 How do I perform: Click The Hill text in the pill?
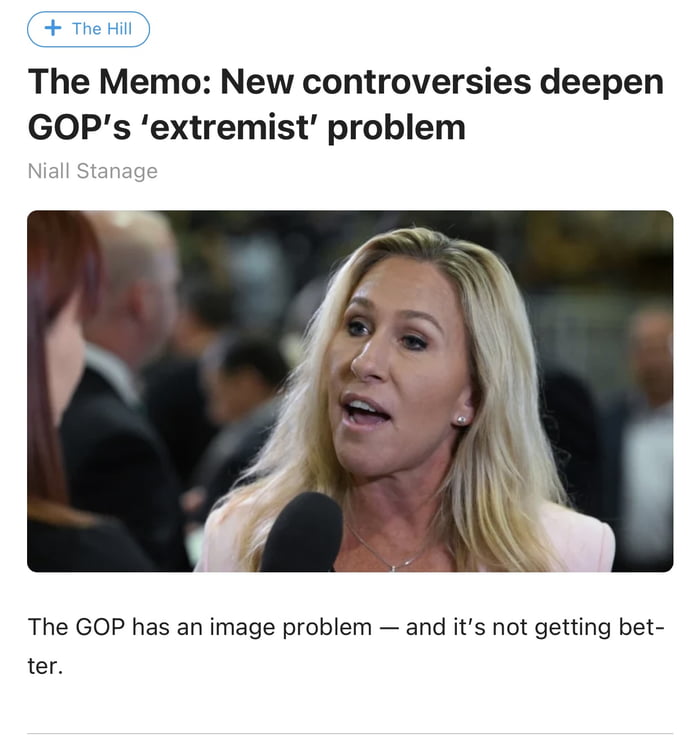pyautogui.click(x=102, y=29)
